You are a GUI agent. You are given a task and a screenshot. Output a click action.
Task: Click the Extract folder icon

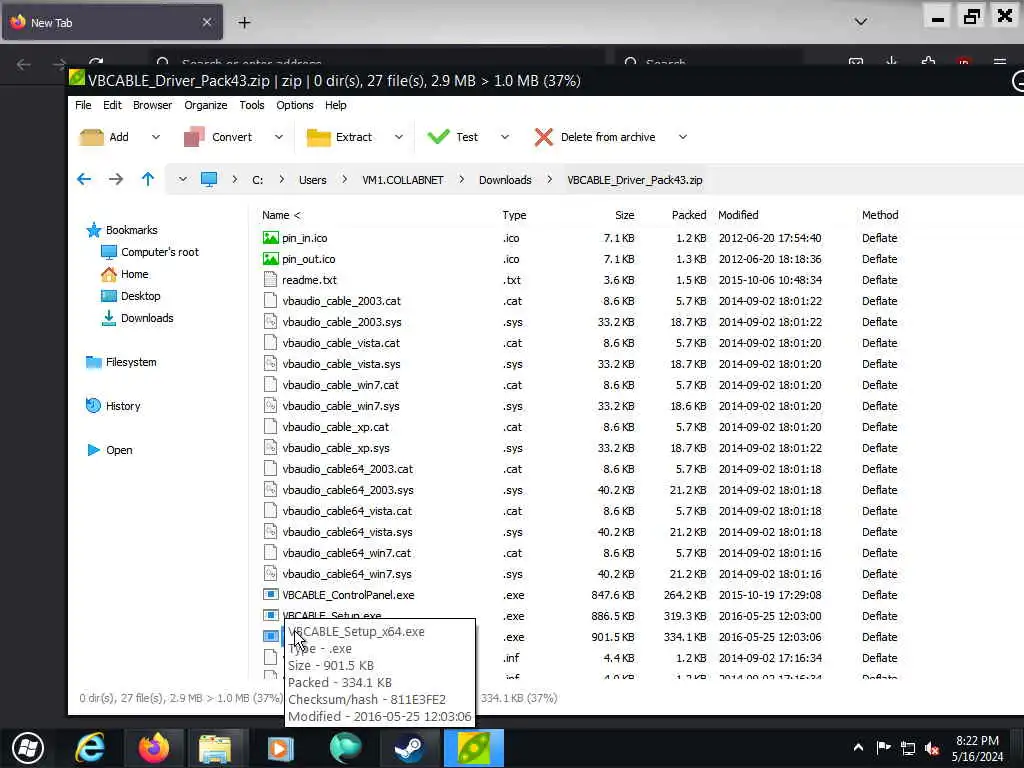click(319, 137)
